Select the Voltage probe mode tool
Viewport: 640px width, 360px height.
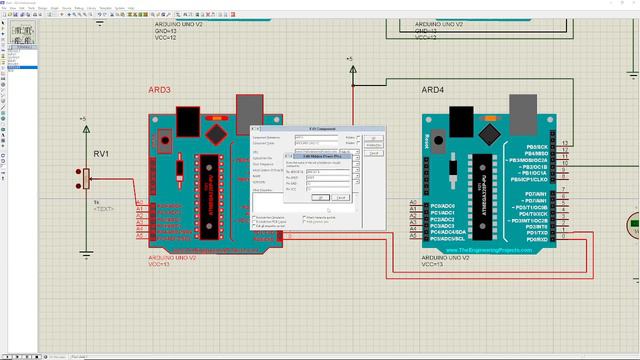tap(3, 90)
